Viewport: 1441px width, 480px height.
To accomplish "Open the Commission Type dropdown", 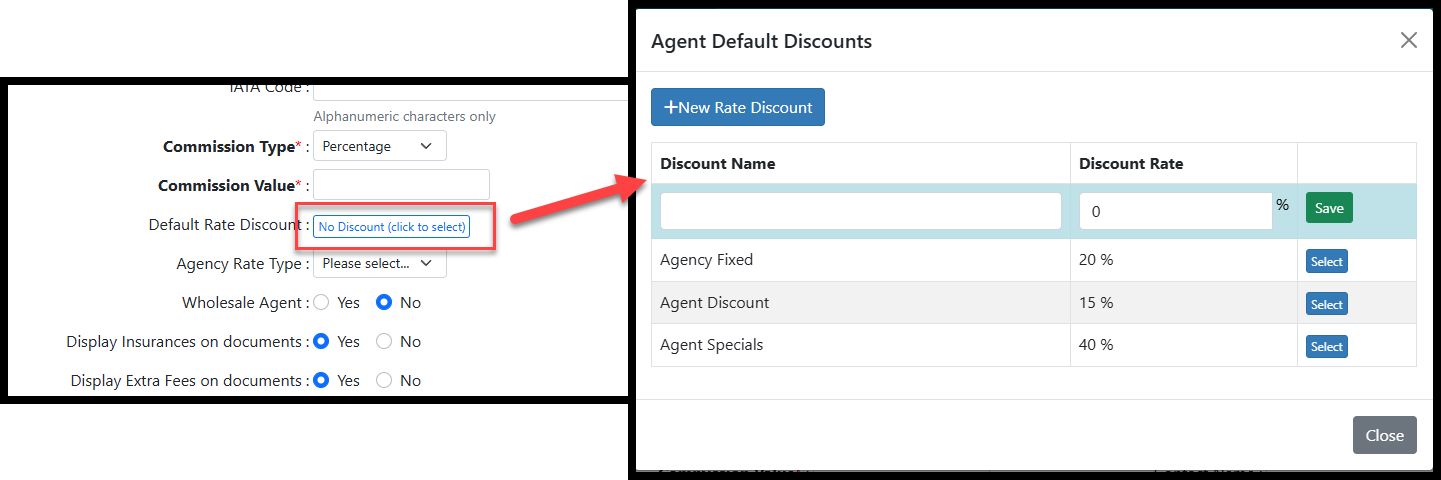I will click(379, 146).
